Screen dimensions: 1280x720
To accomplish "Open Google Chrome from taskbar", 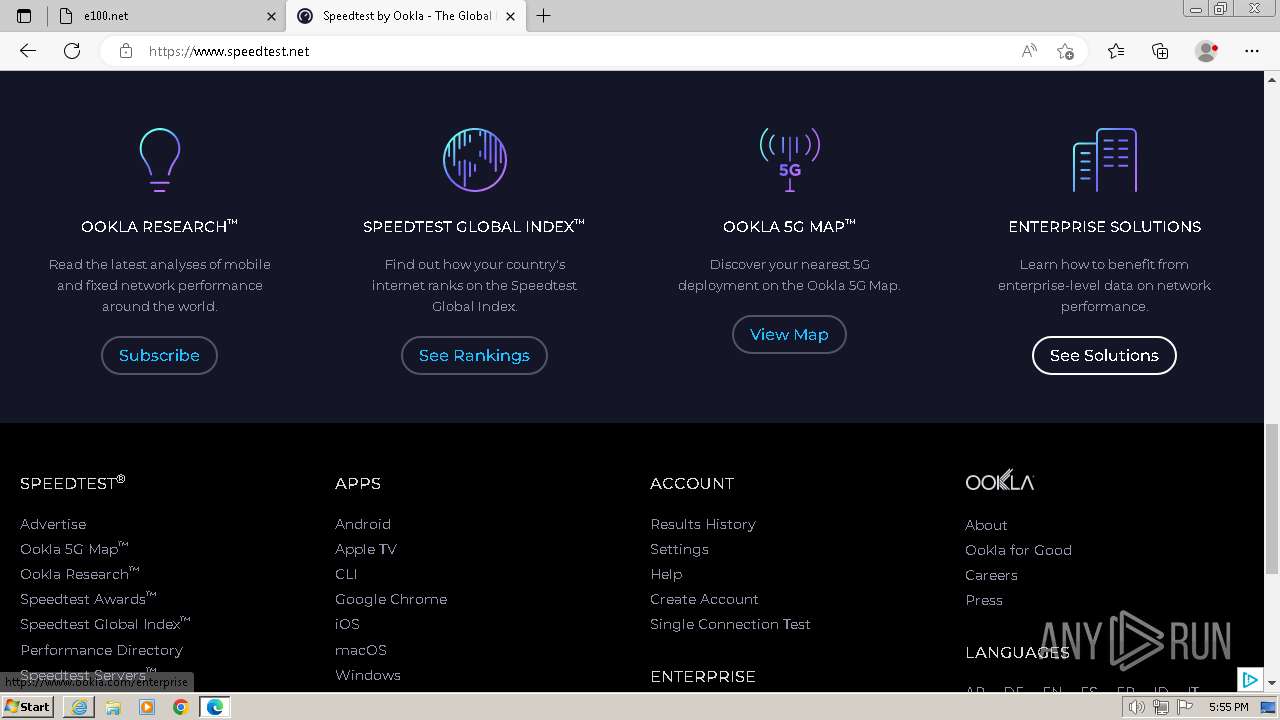I will [x=181, y=707].
